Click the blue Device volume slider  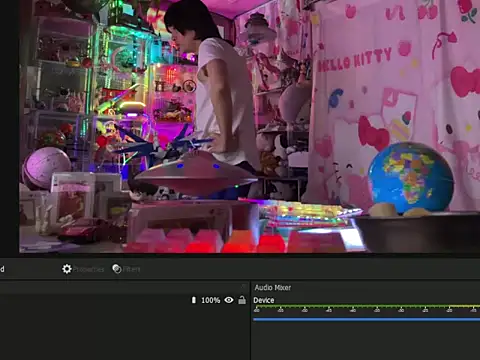pos(366,319)
